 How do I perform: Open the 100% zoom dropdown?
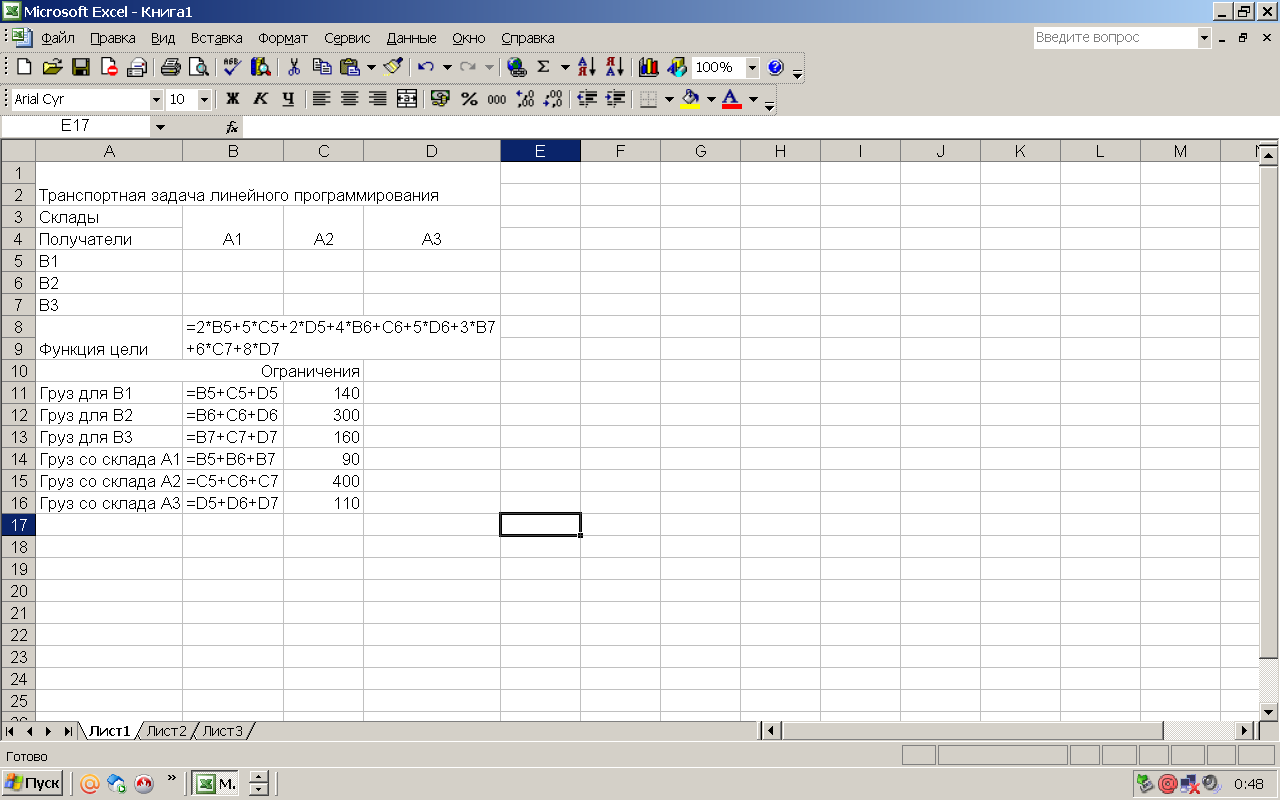750,67
